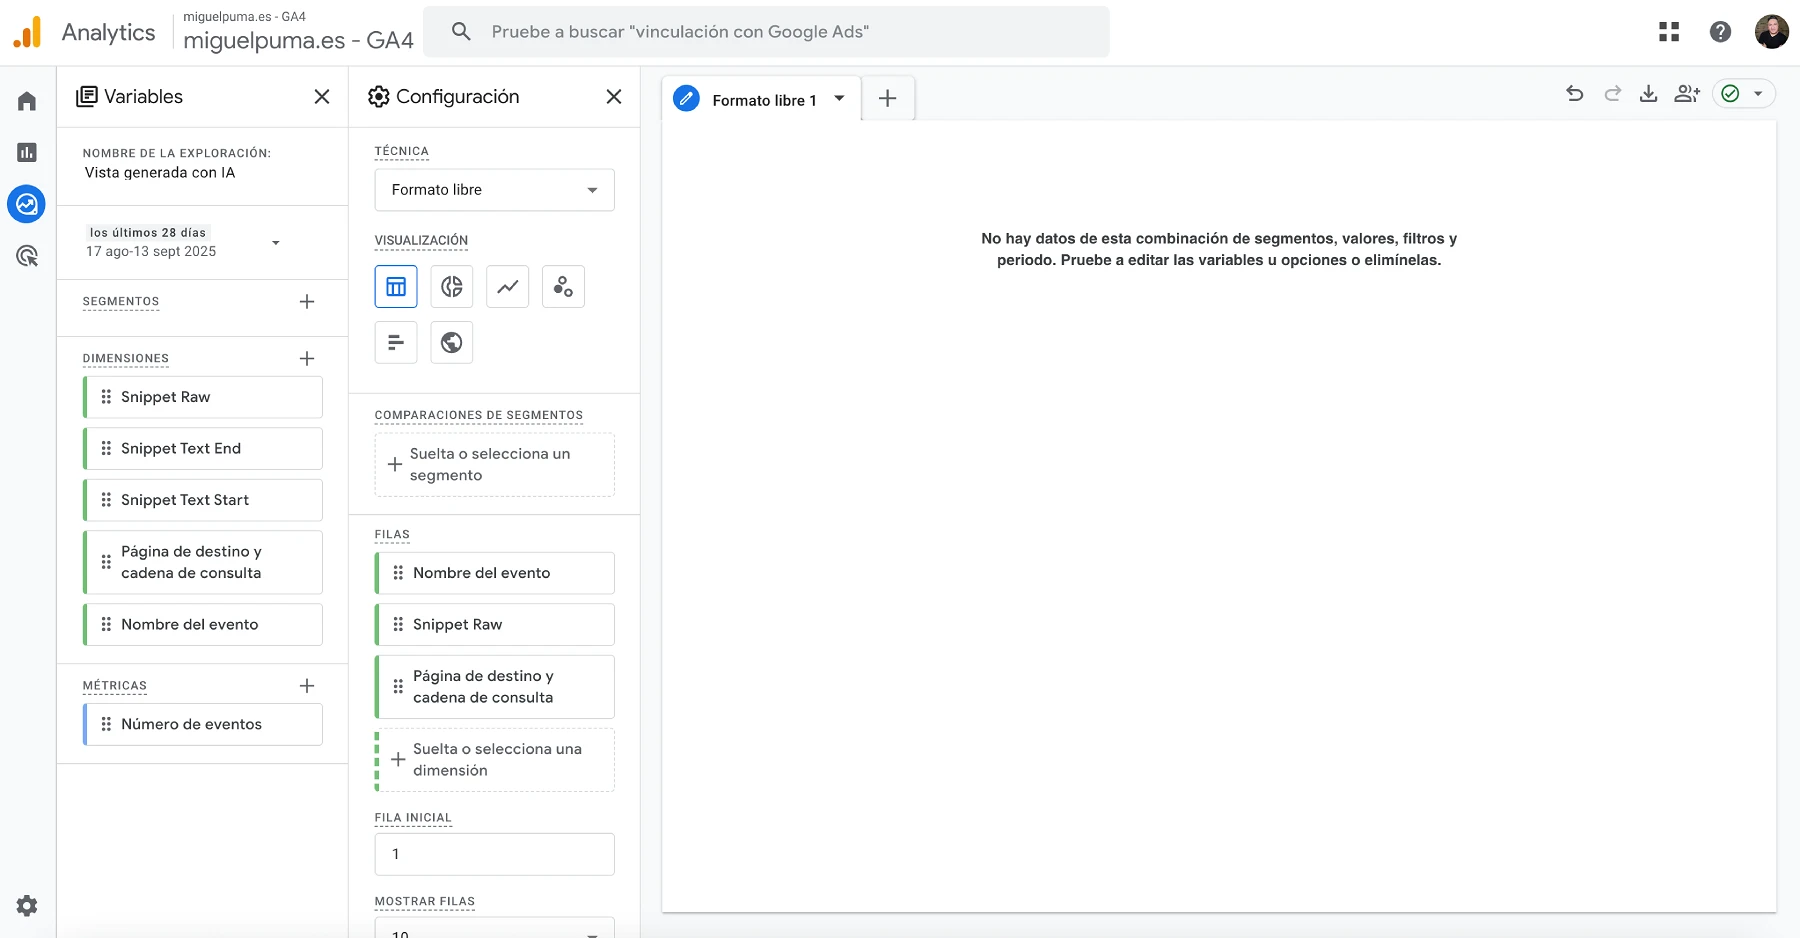Add a new segment with plus button
Viewport: 1800px width, 938px height.
pyautogui.click(x=307, y=301)
